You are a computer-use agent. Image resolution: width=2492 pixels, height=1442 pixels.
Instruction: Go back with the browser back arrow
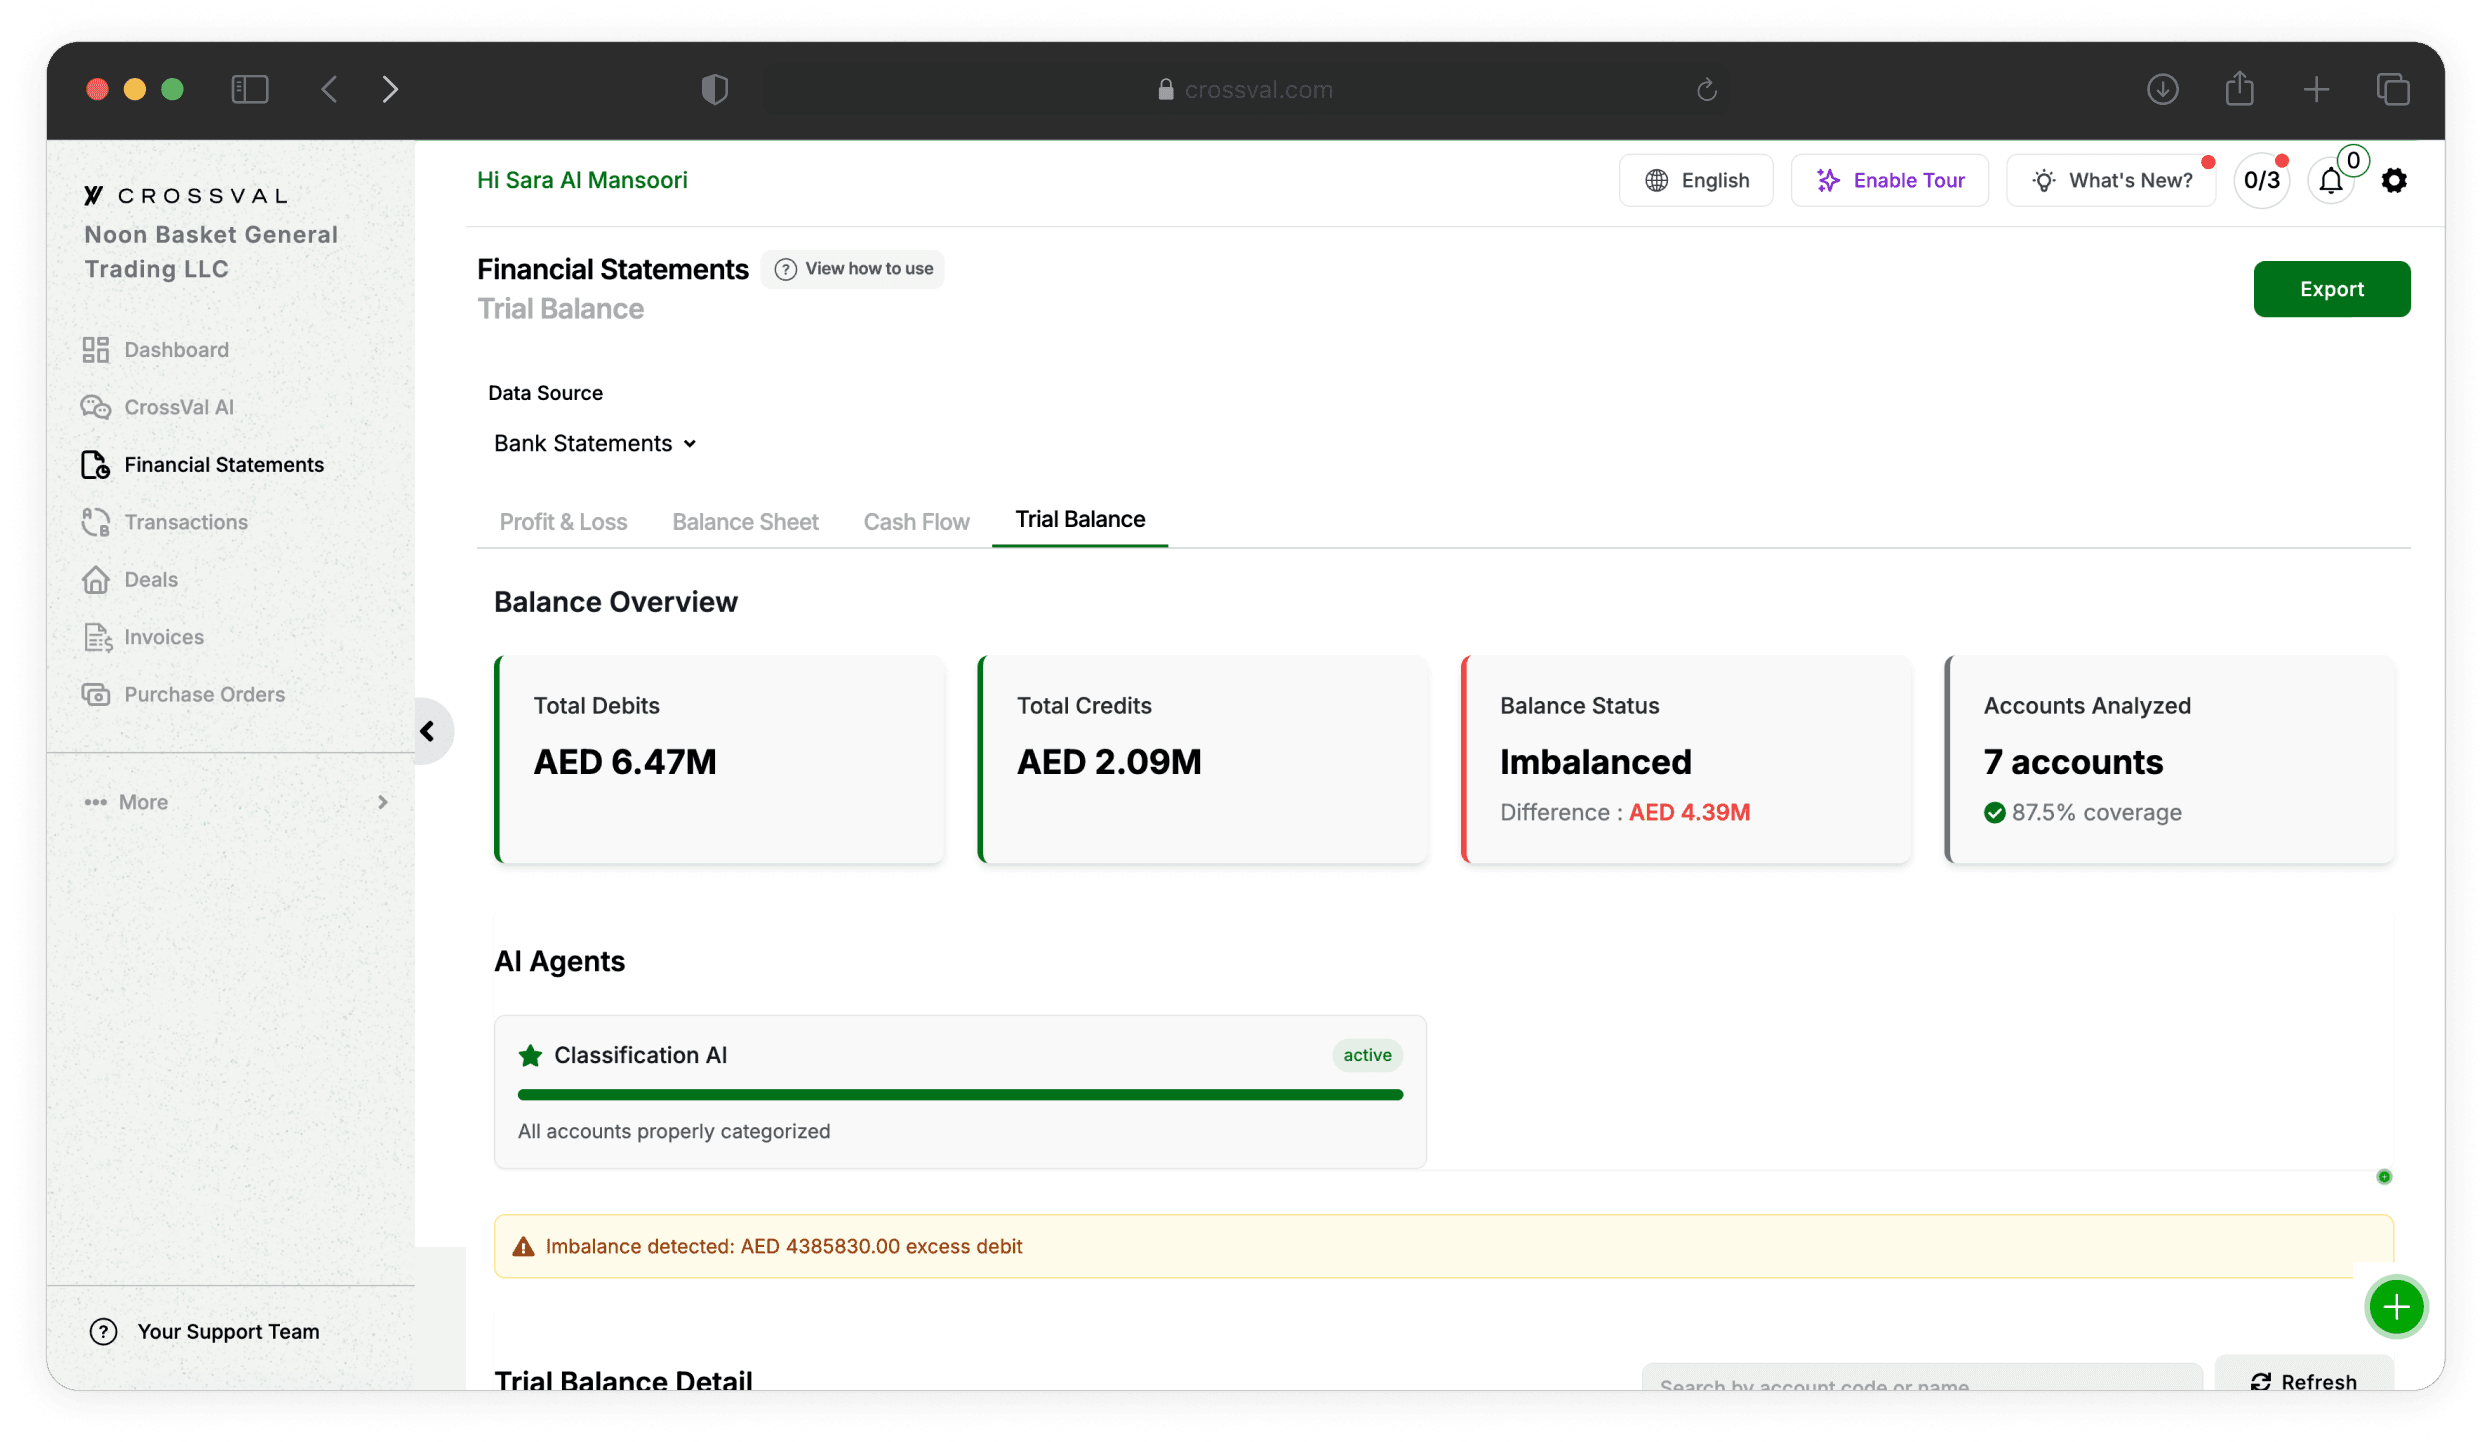[x=329, y=90]
